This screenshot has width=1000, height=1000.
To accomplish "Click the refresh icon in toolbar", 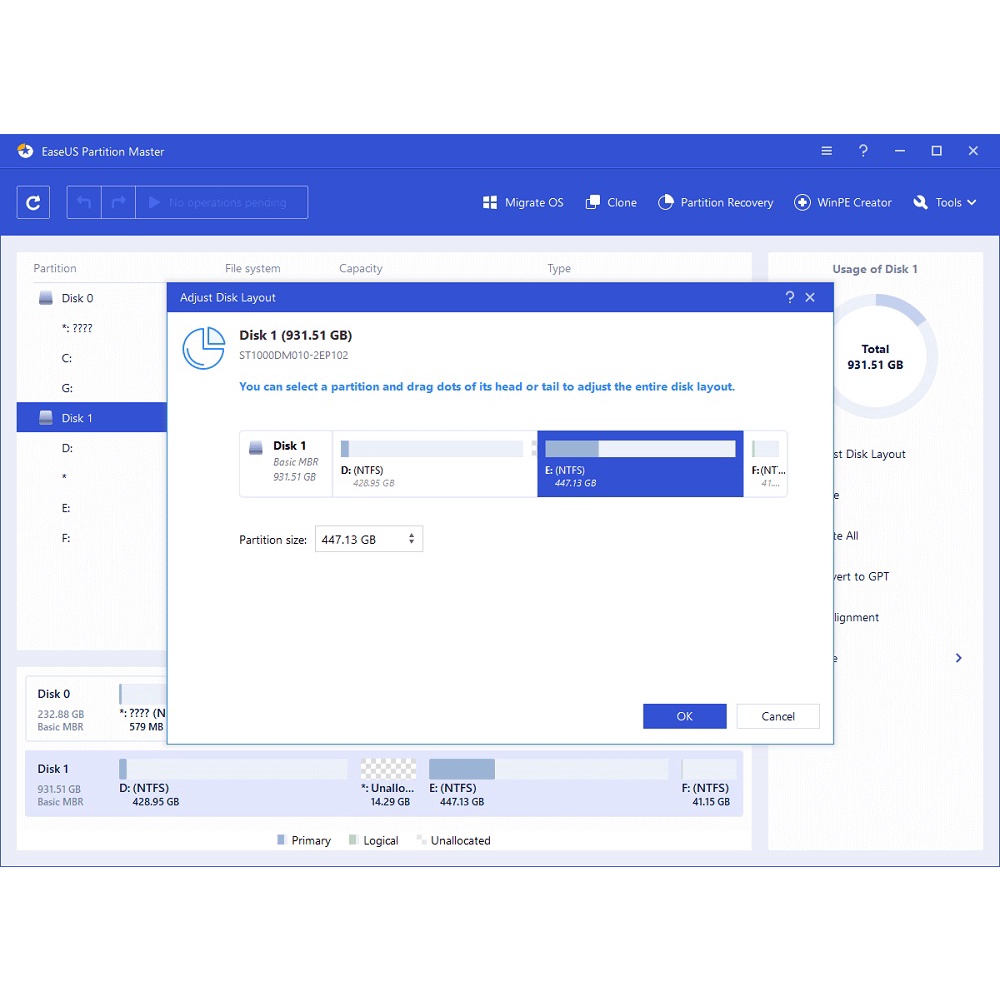I will click(33, 202).
